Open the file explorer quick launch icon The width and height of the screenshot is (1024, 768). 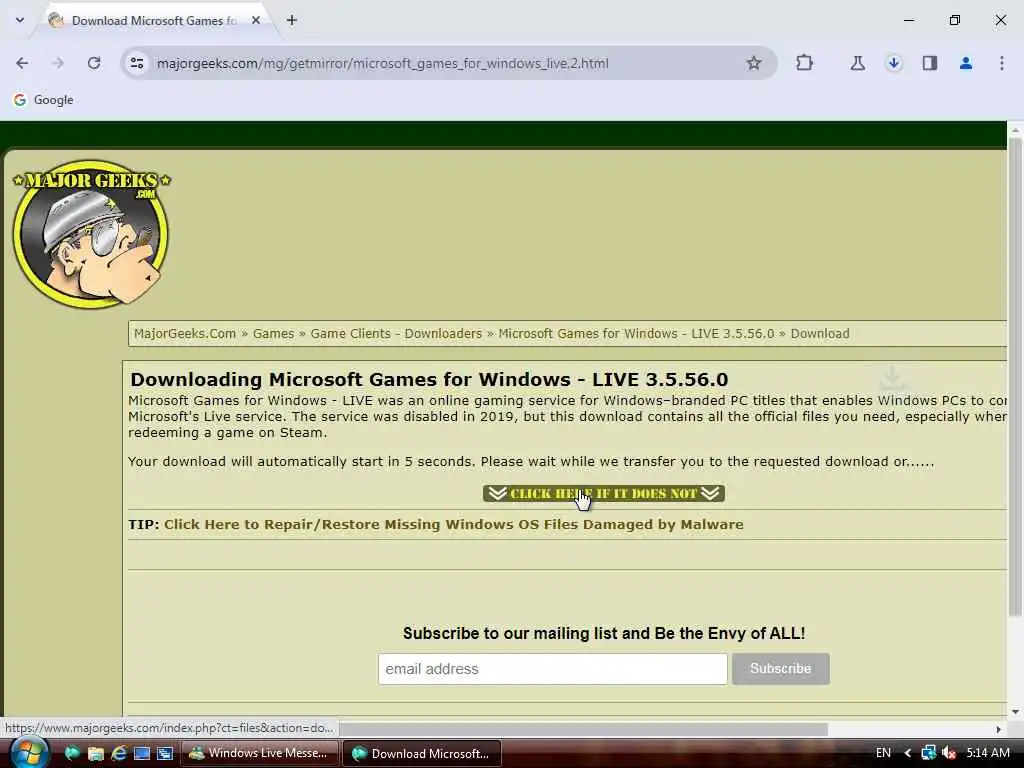[95, 753]
